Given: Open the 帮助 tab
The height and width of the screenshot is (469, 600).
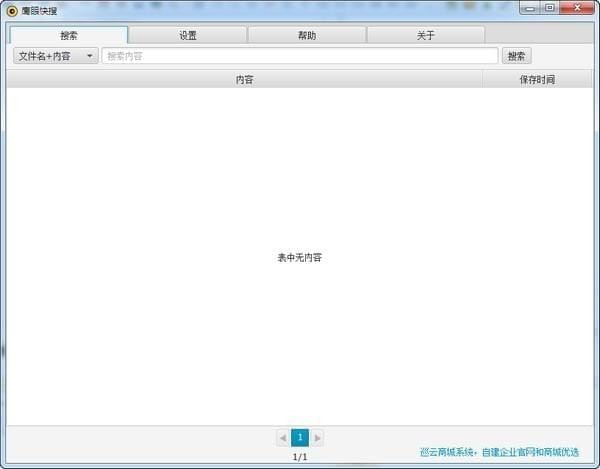Looking at the screenshot, I should 307,35.
